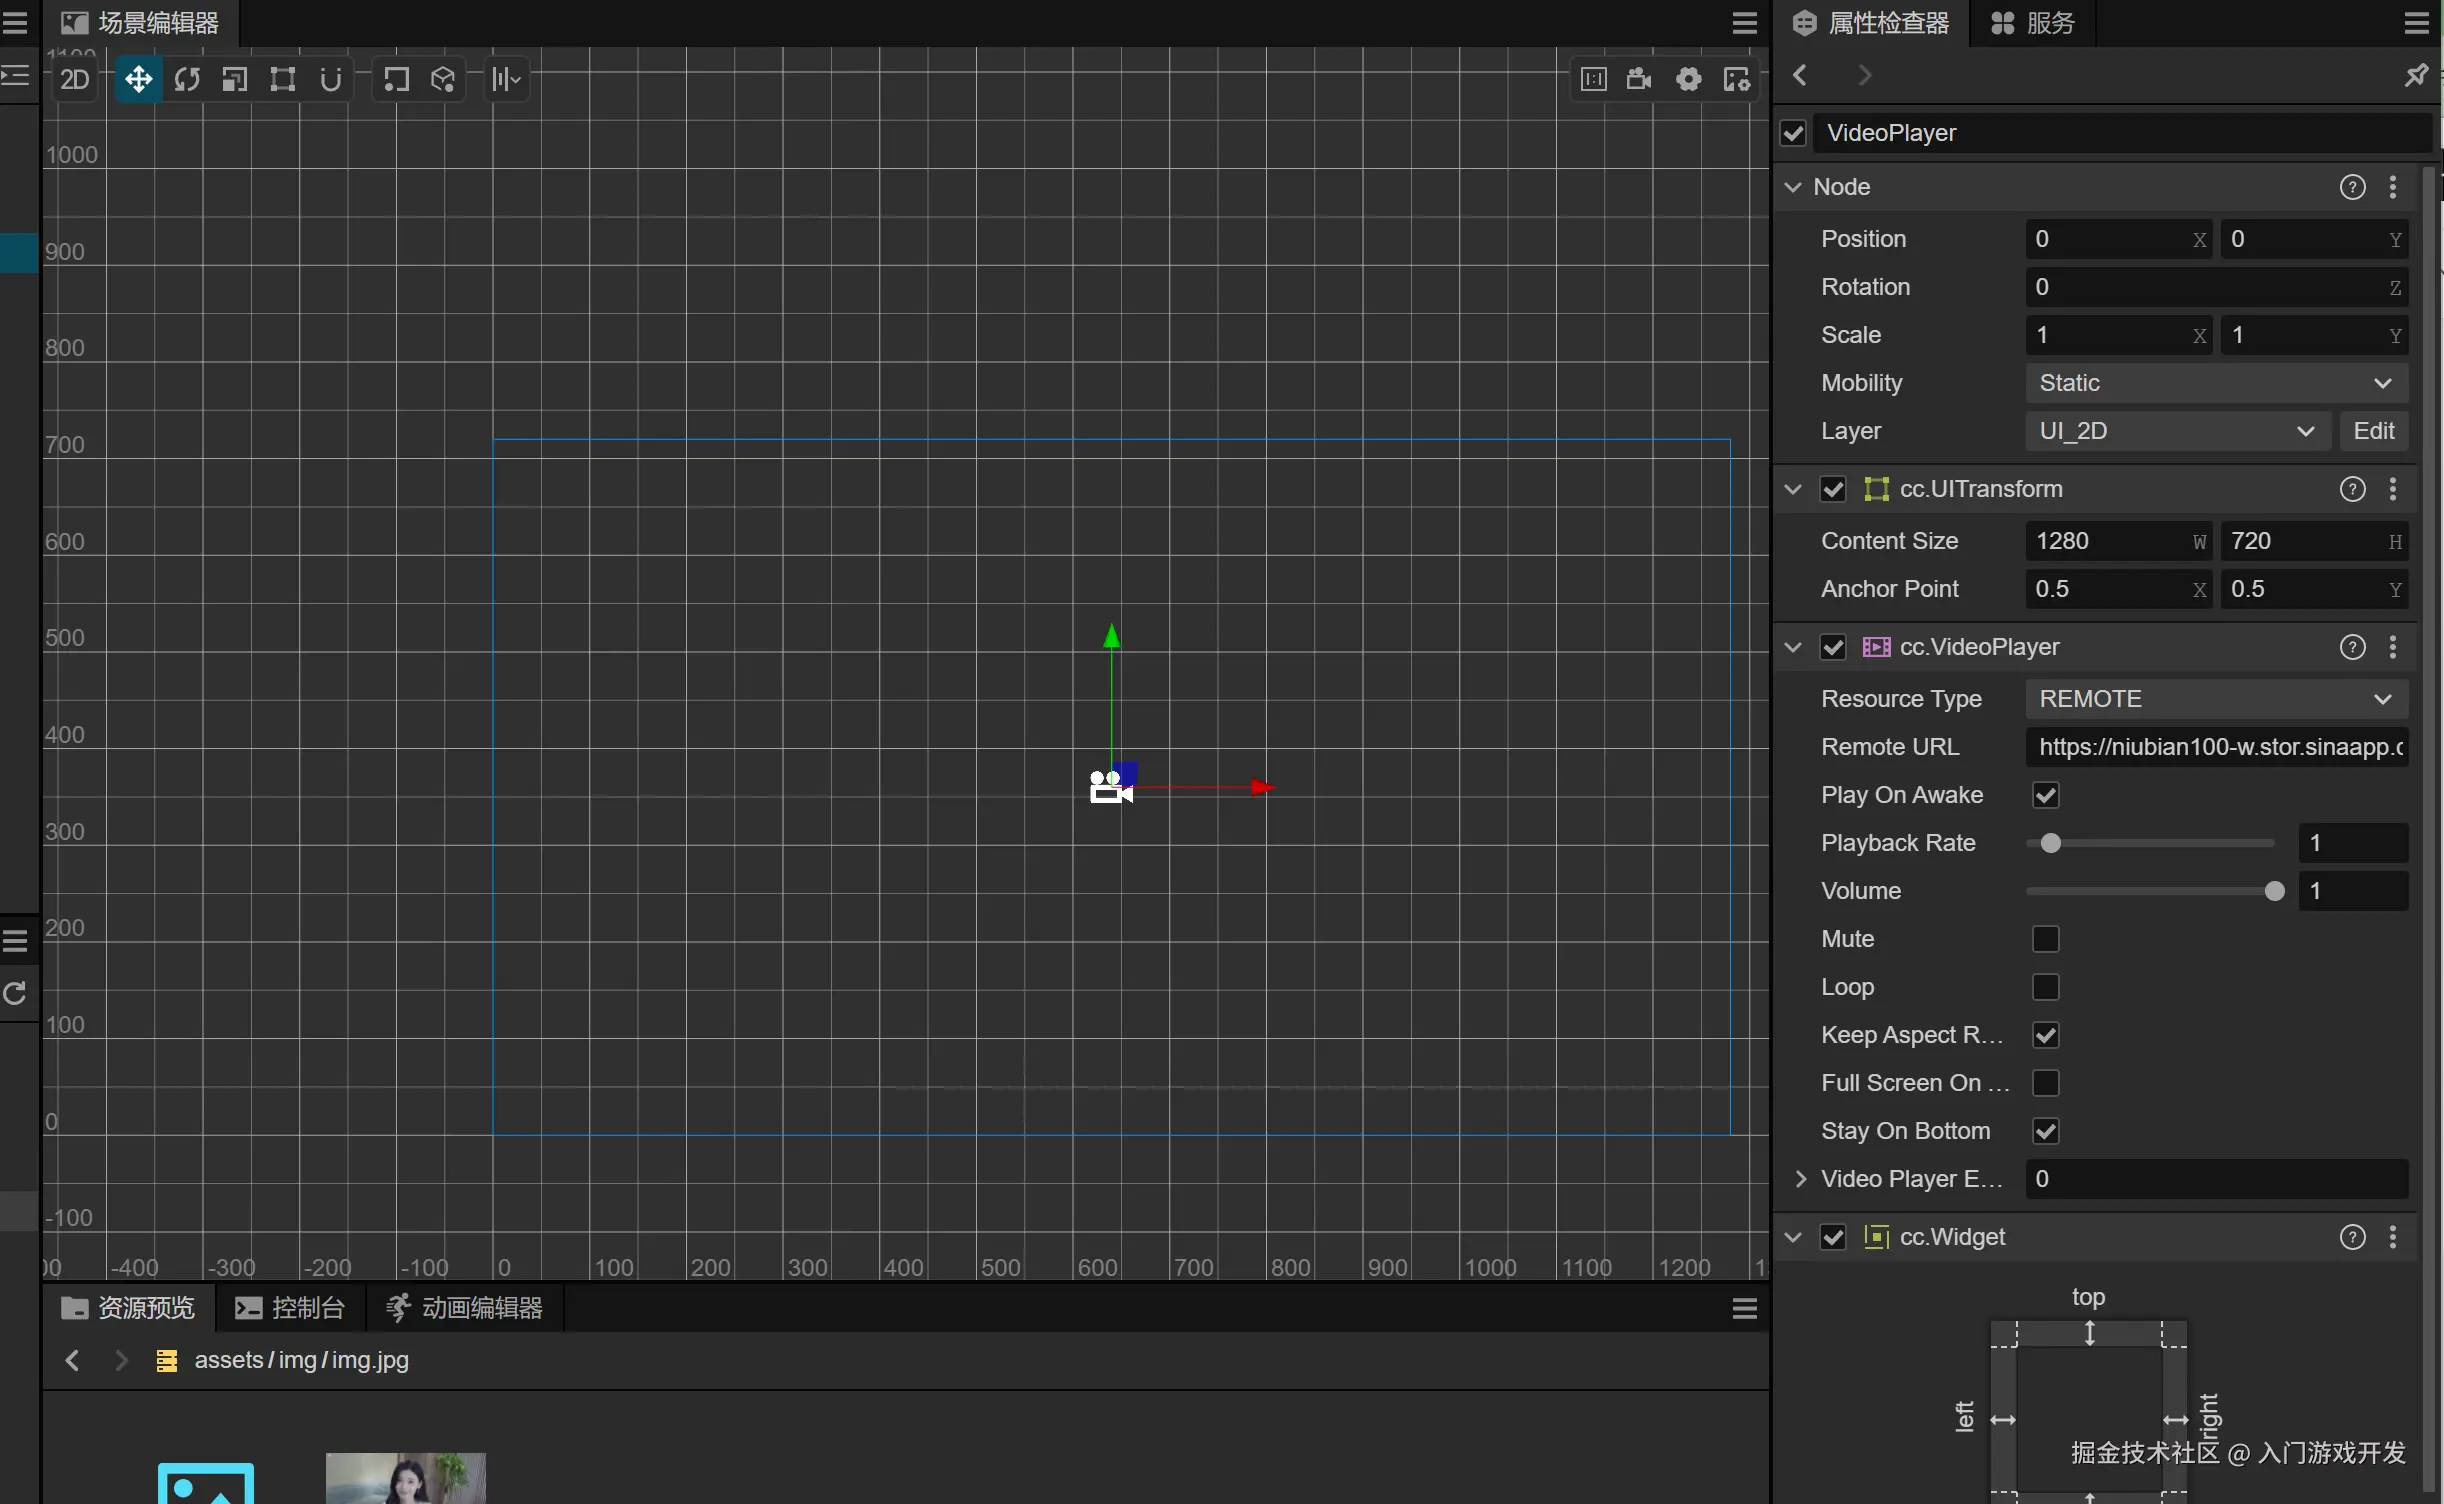
Task: Enable the Mute checkbox
Action: point(2046,939)
